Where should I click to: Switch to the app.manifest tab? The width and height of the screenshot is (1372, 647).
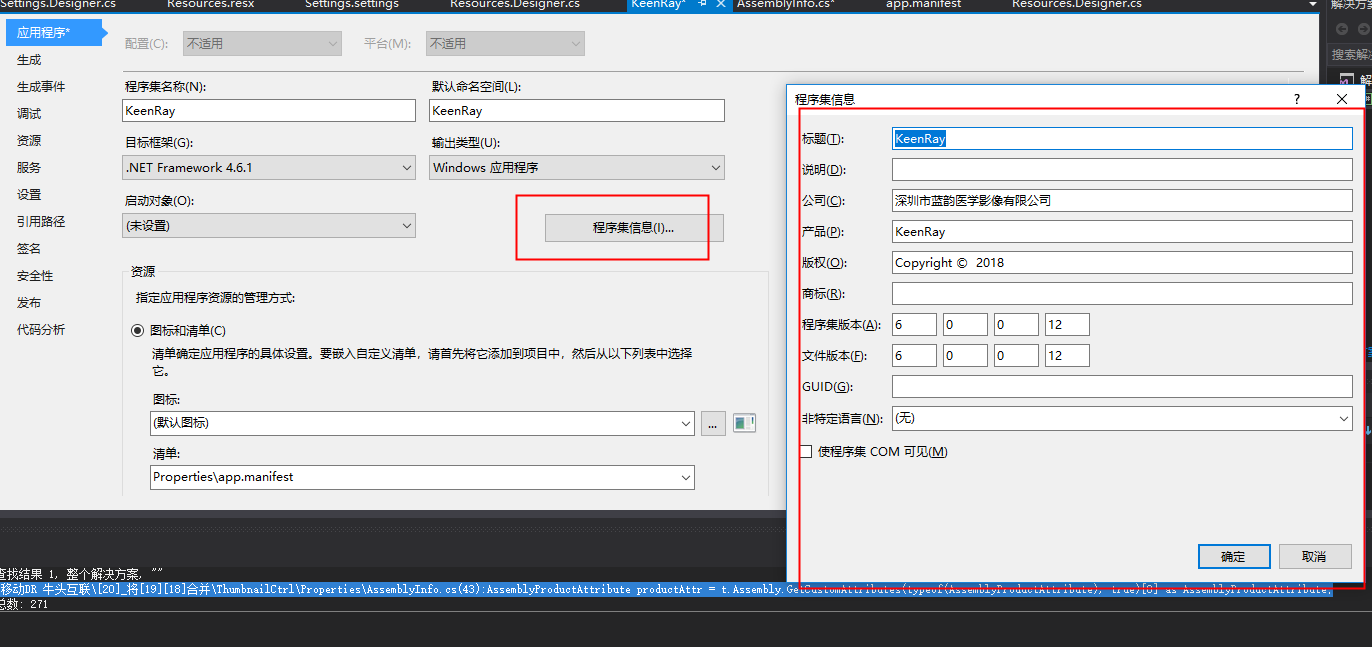coord(922,4)
